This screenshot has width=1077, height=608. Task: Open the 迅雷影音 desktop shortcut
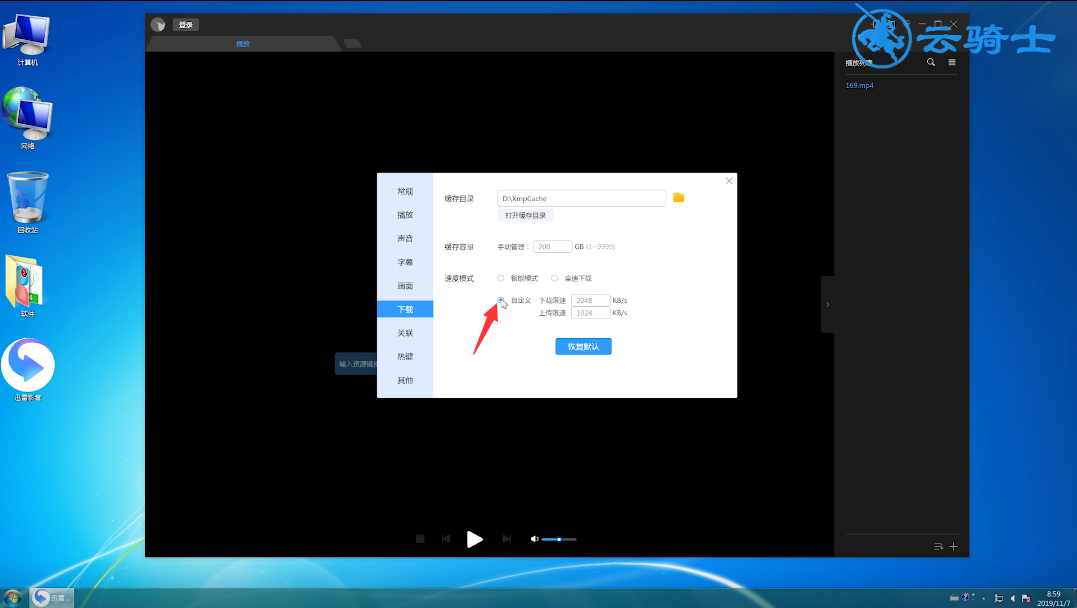(x=27, y=370)
